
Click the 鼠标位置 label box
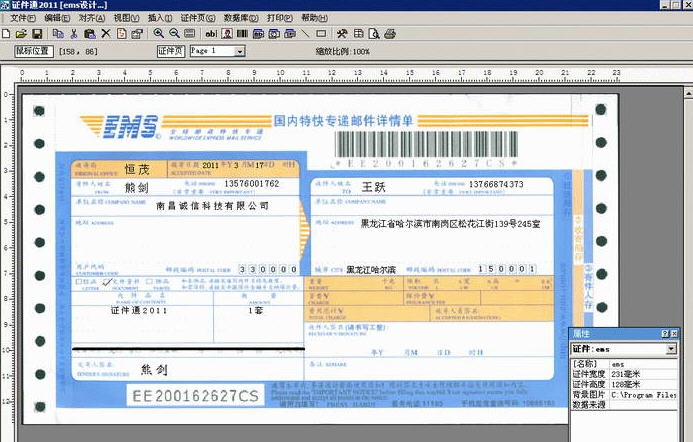34,51
